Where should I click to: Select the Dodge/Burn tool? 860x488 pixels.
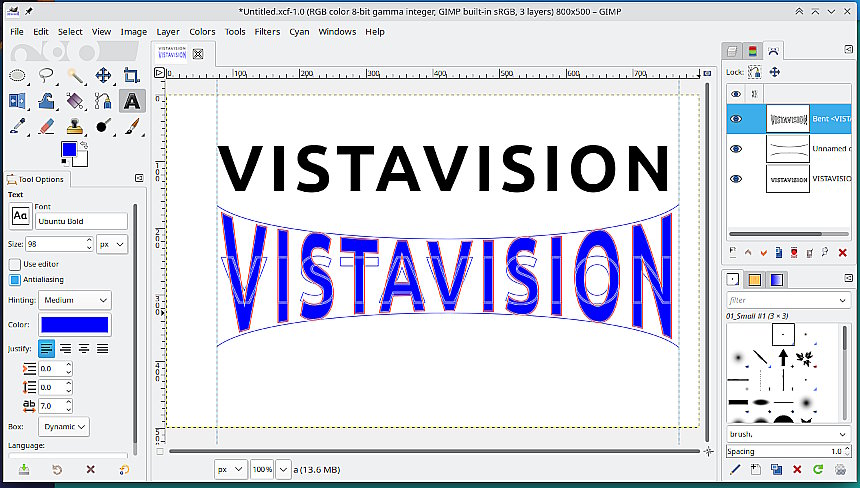(104, 127)
